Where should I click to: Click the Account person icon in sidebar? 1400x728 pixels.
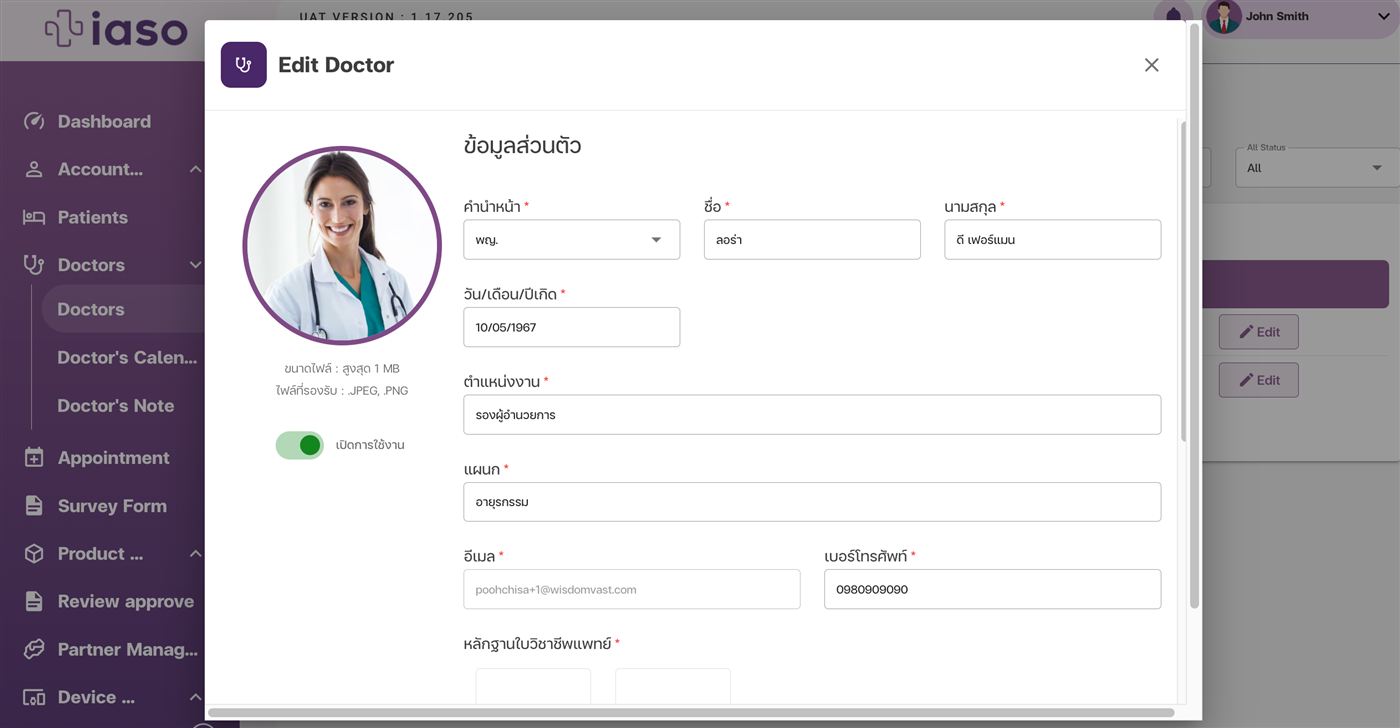click(34, 169)
